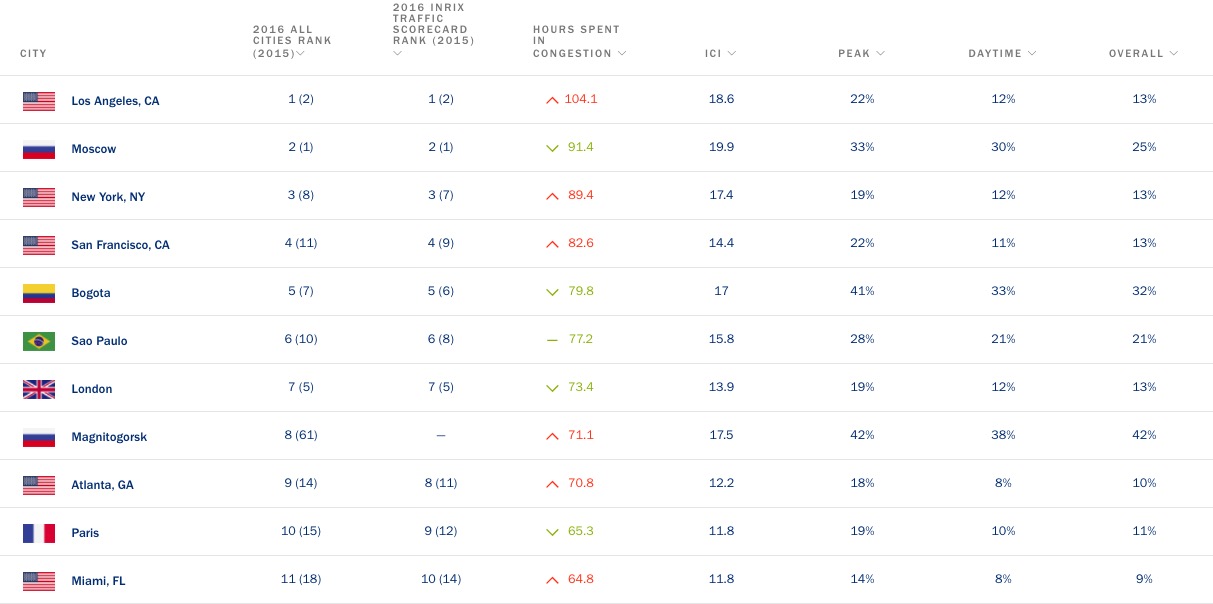Viewport: 1213px width, 604px height.
Task: Sort by Overall congestion column
Action: tap(1142, 53)
